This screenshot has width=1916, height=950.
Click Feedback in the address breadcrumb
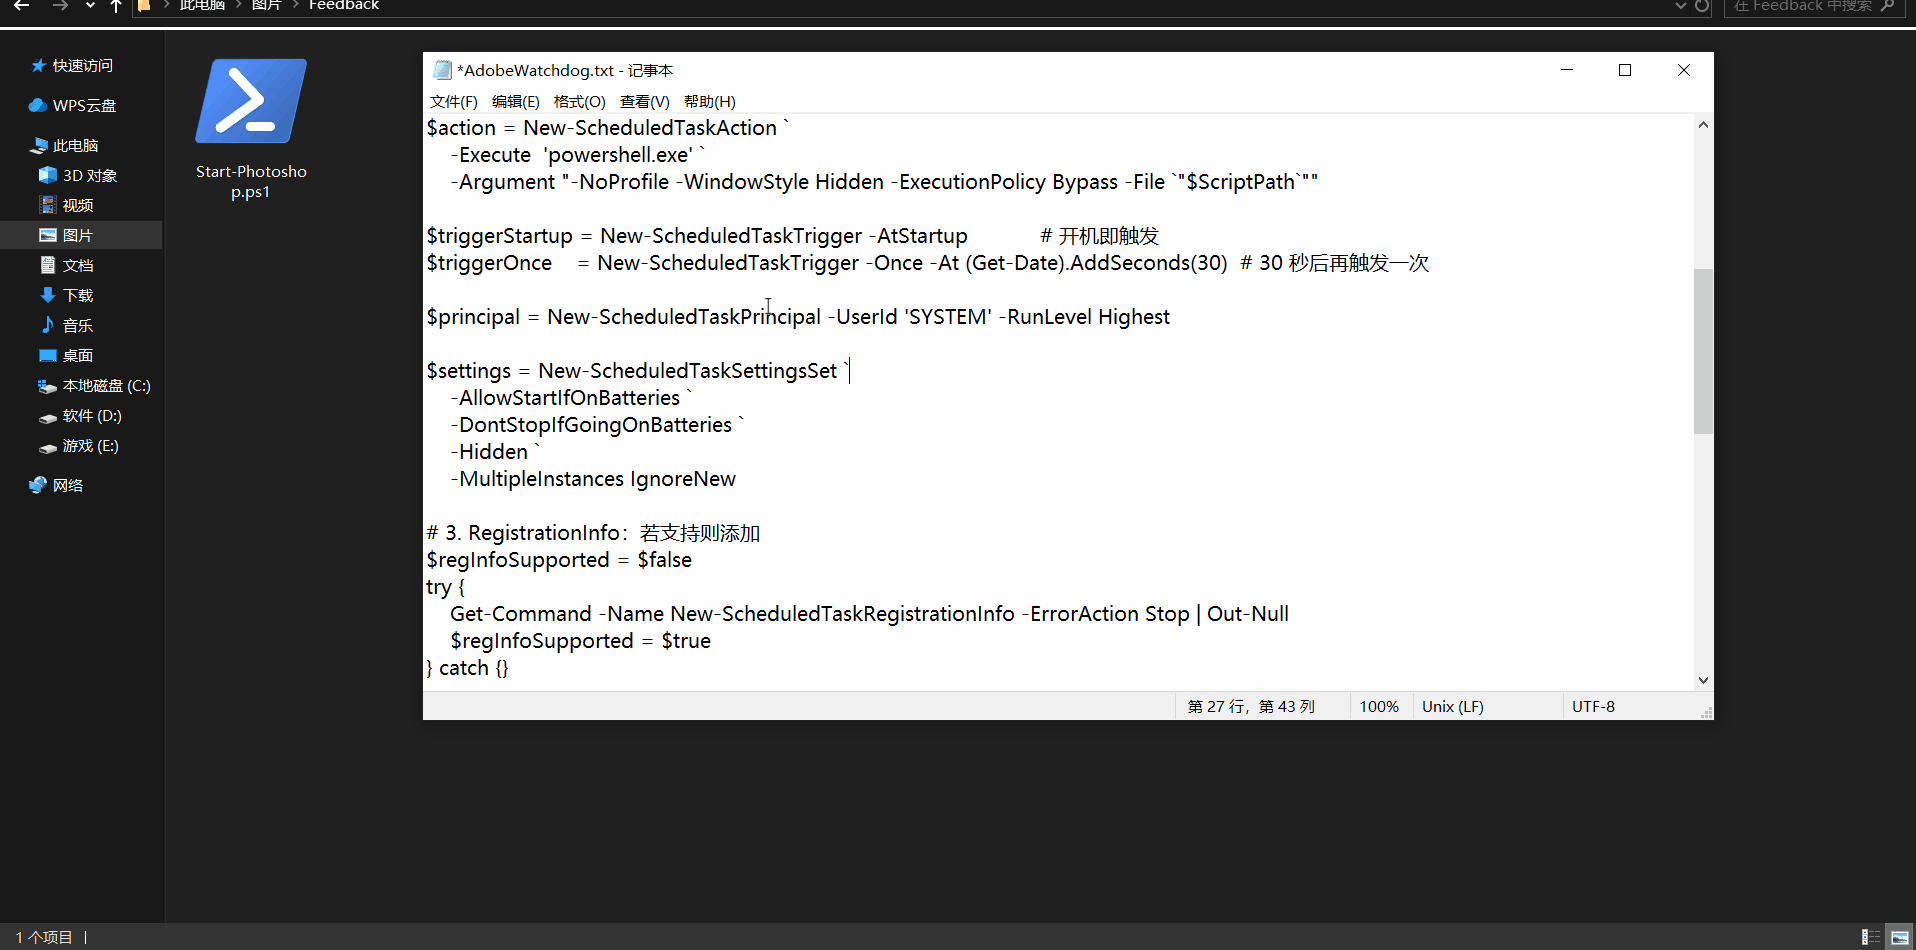click(x=344, y=6)
